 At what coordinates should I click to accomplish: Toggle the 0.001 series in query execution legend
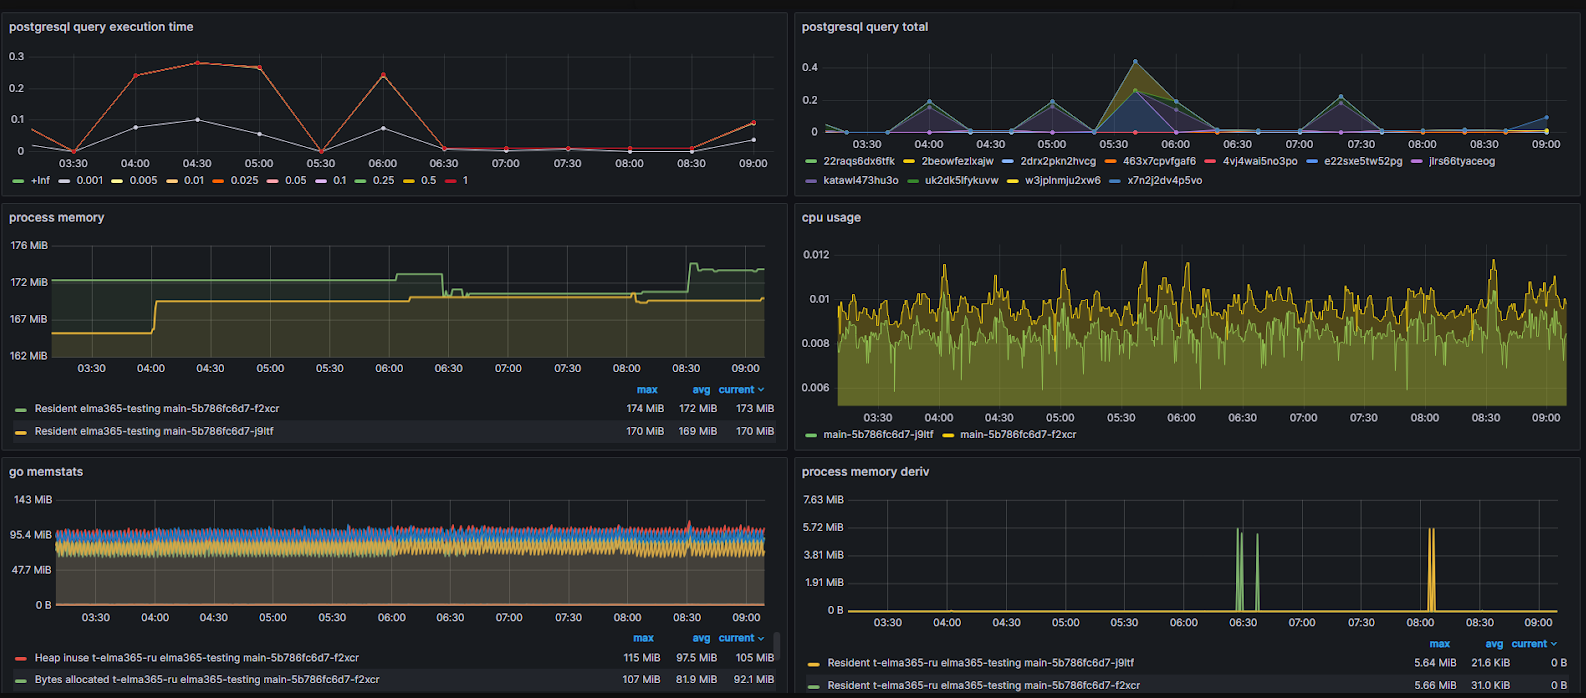[x=89, y=181]
